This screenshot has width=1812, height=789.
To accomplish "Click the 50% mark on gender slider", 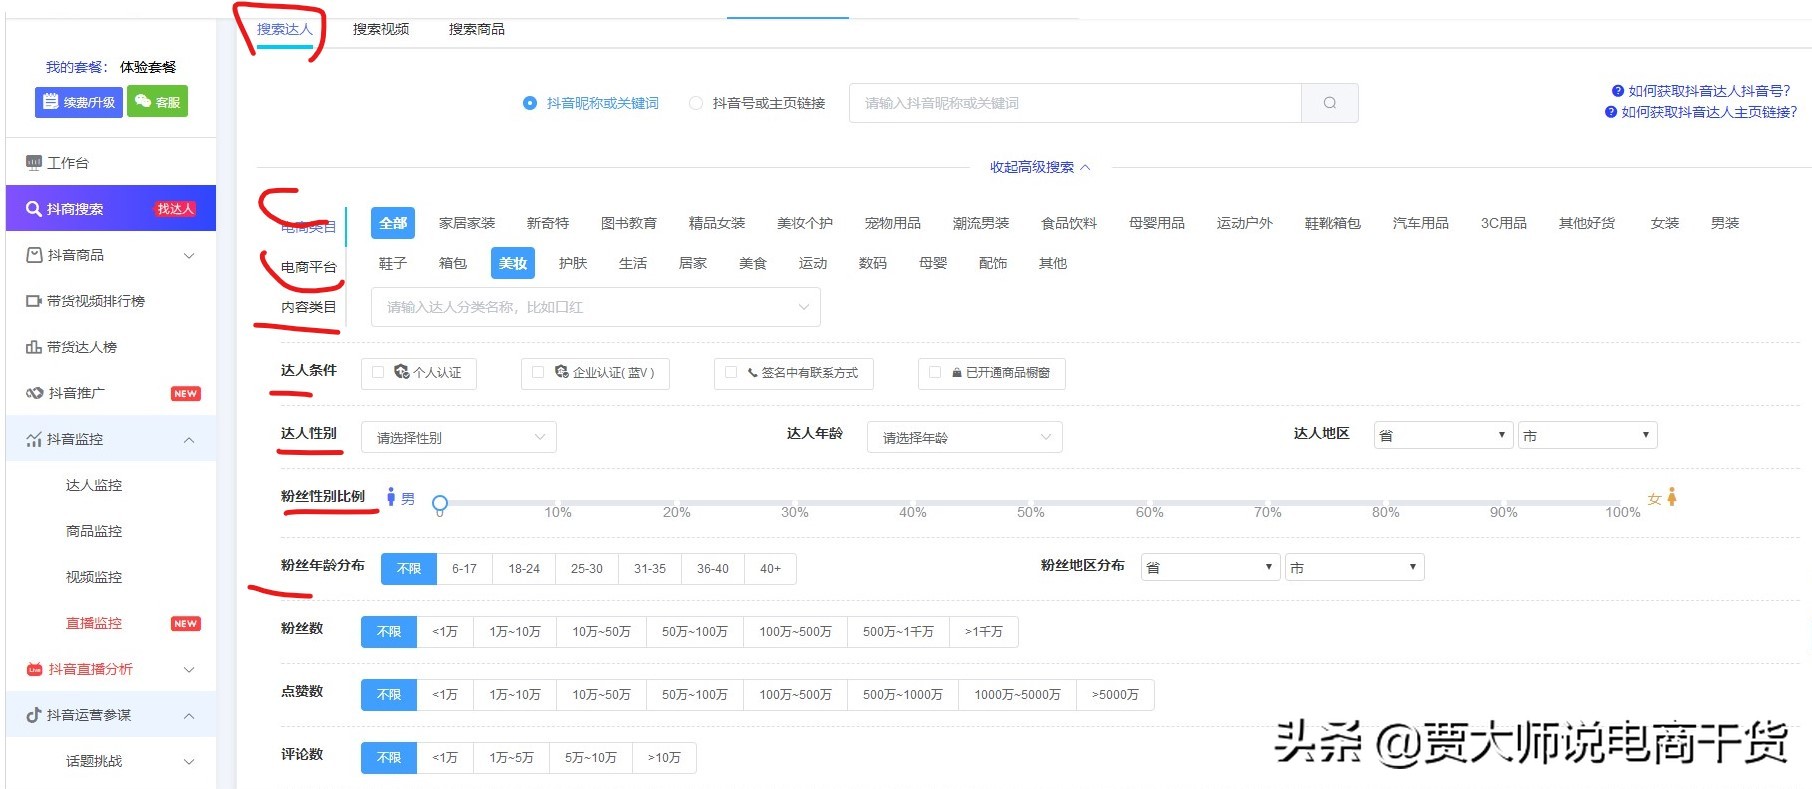I will [x=1031, y=512].
